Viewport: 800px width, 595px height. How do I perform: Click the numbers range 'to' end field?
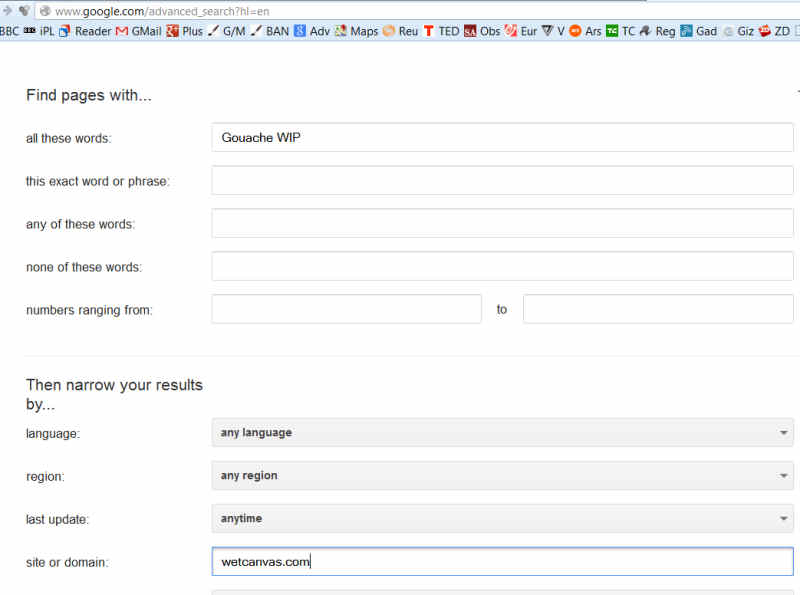658,309
